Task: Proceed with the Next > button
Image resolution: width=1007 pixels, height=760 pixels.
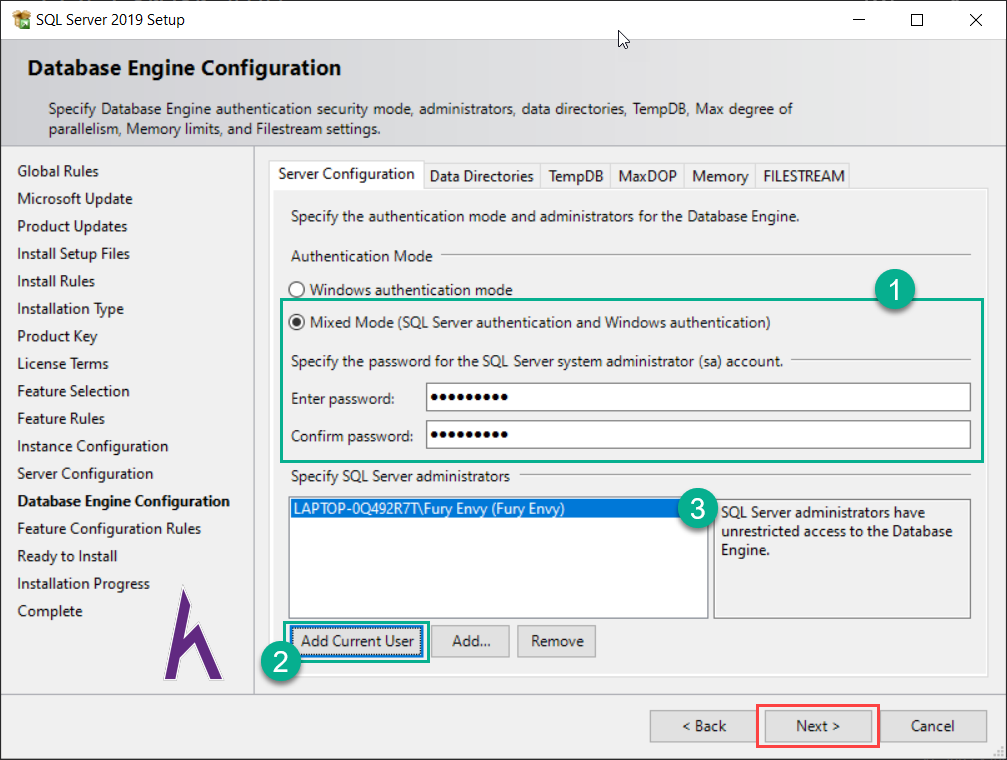Action: pyautogui.click(x=818, y=726)
